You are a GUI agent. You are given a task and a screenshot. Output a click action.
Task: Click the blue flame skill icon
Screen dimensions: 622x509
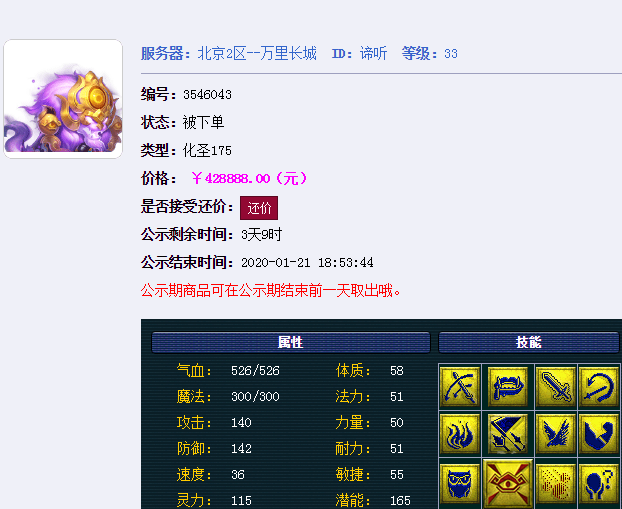click(460, 434)
